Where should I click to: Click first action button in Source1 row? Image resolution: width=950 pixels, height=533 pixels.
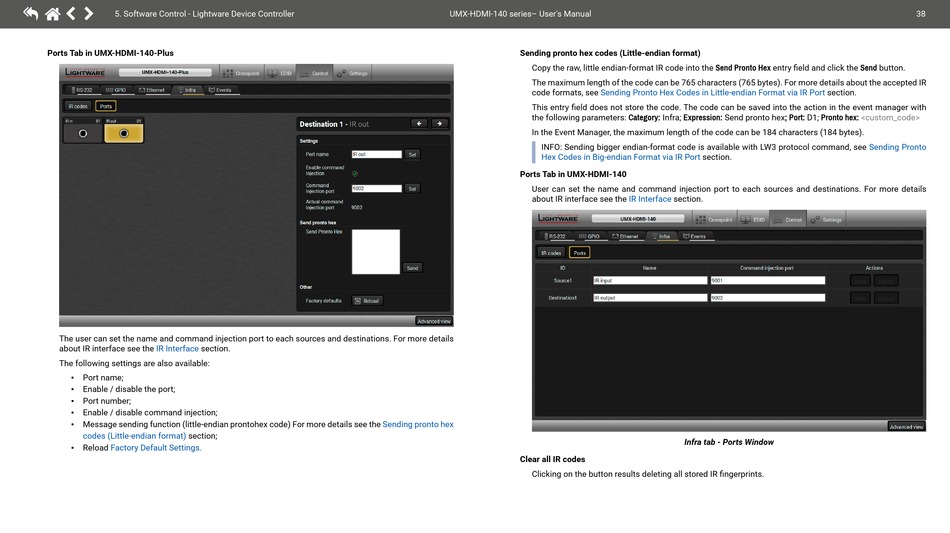pos(860,280)
